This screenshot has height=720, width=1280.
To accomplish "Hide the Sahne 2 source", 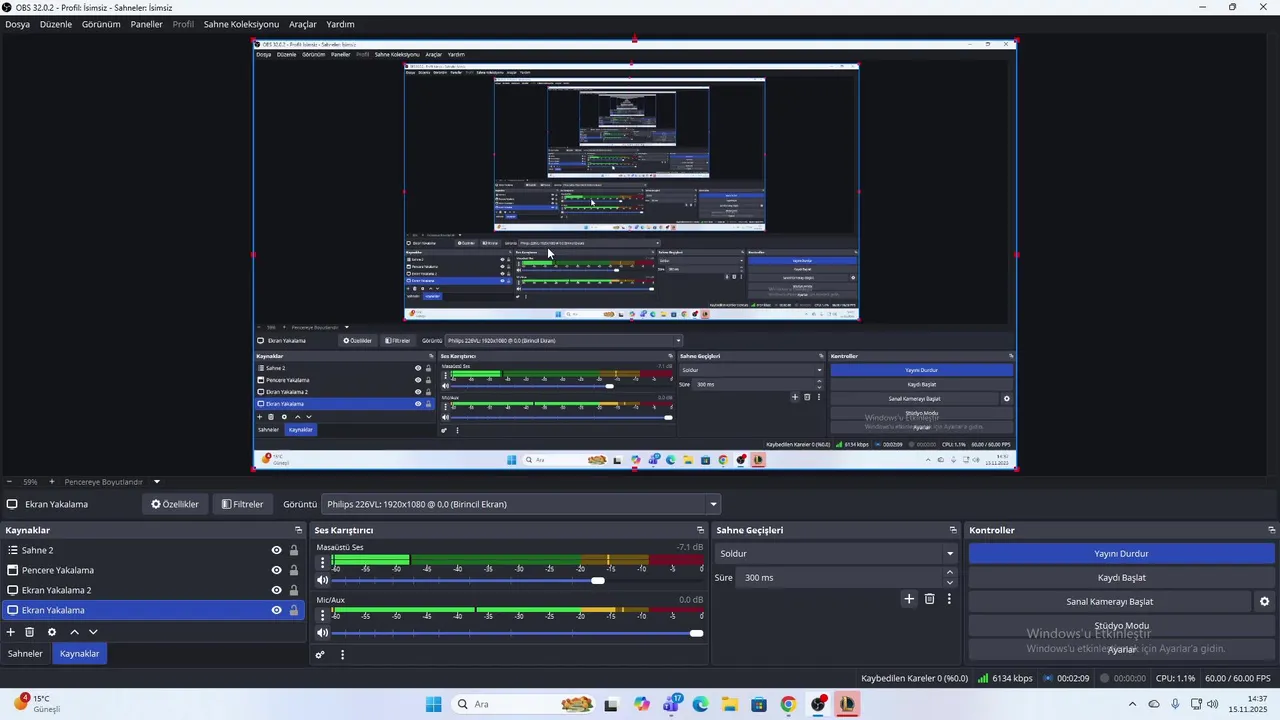I will click(276, 550).
